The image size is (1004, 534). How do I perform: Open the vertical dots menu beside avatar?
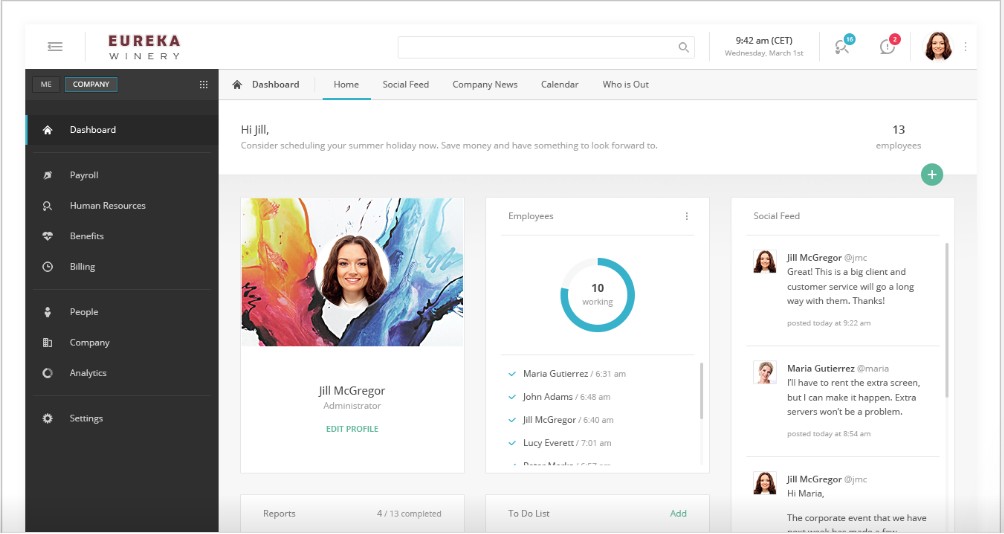pyautogui.click(x=965, y=47)
